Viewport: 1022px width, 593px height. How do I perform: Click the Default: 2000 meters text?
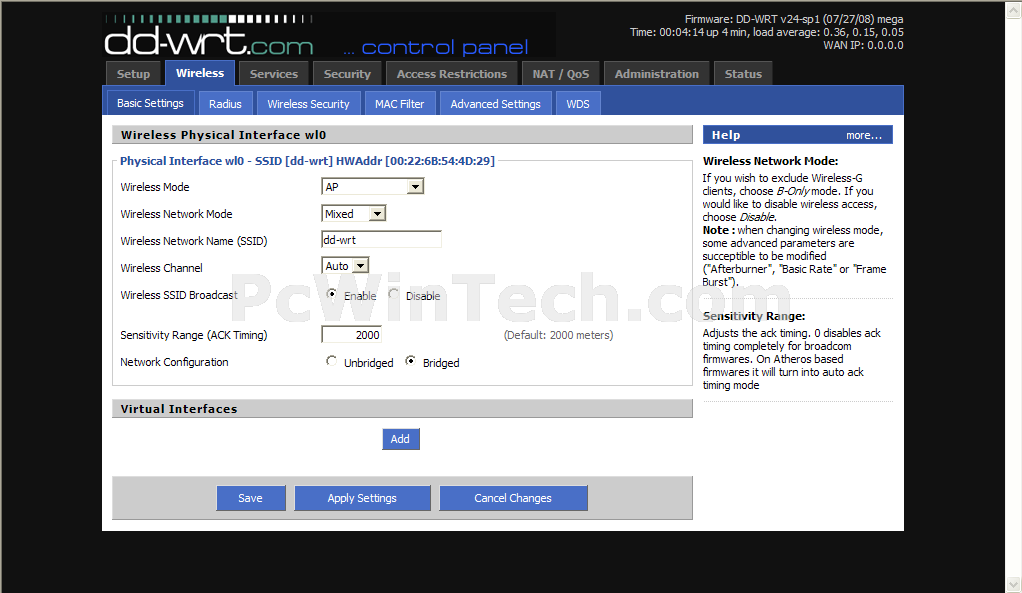tap(559, 335)
